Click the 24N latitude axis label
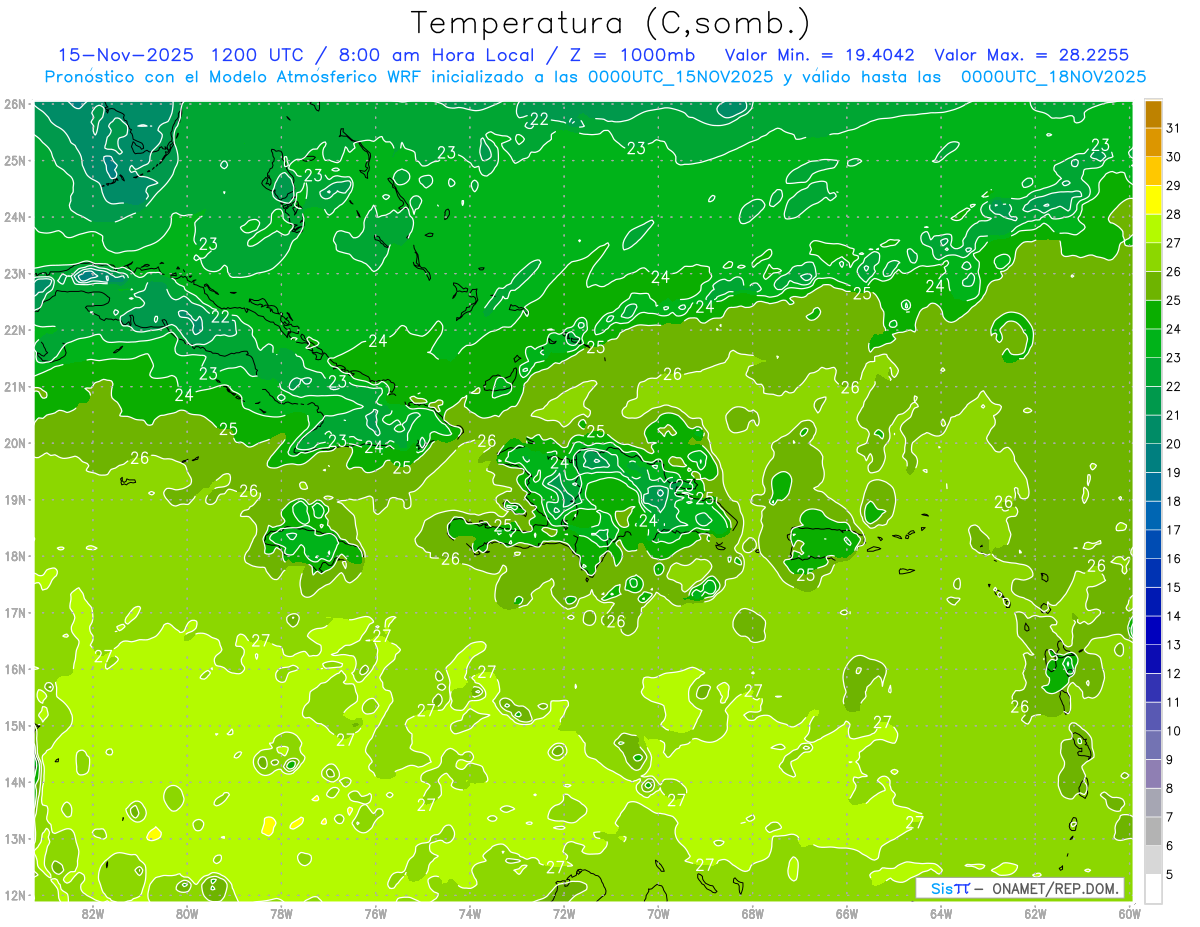 pos(15,217)
